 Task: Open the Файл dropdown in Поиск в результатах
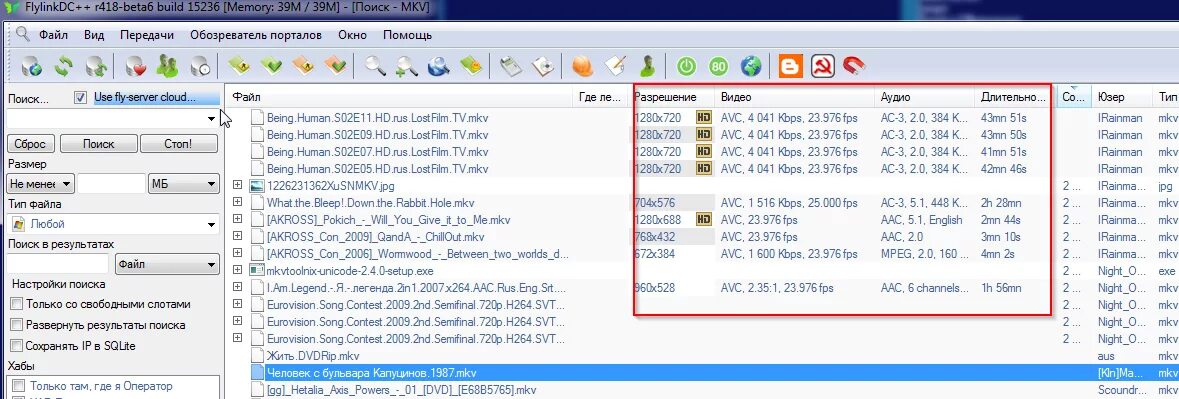[166, 264]
